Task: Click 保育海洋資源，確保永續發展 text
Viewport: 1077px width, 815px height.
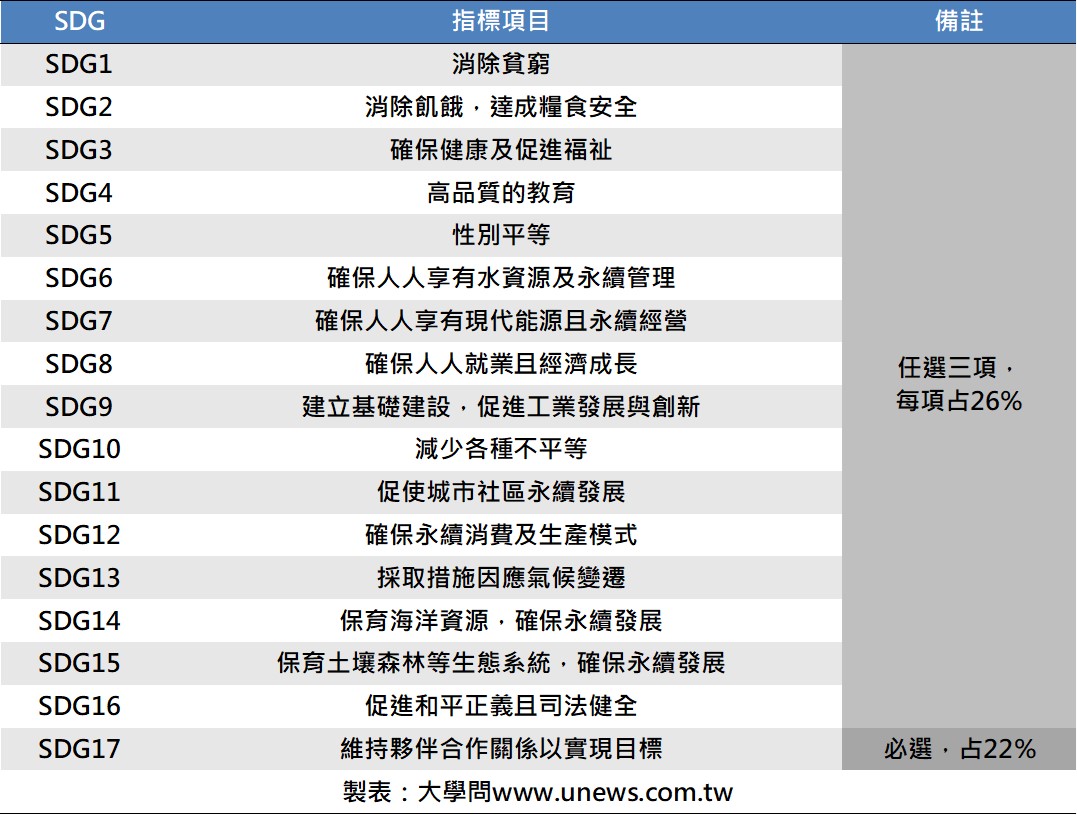Action: coord(501,621)
